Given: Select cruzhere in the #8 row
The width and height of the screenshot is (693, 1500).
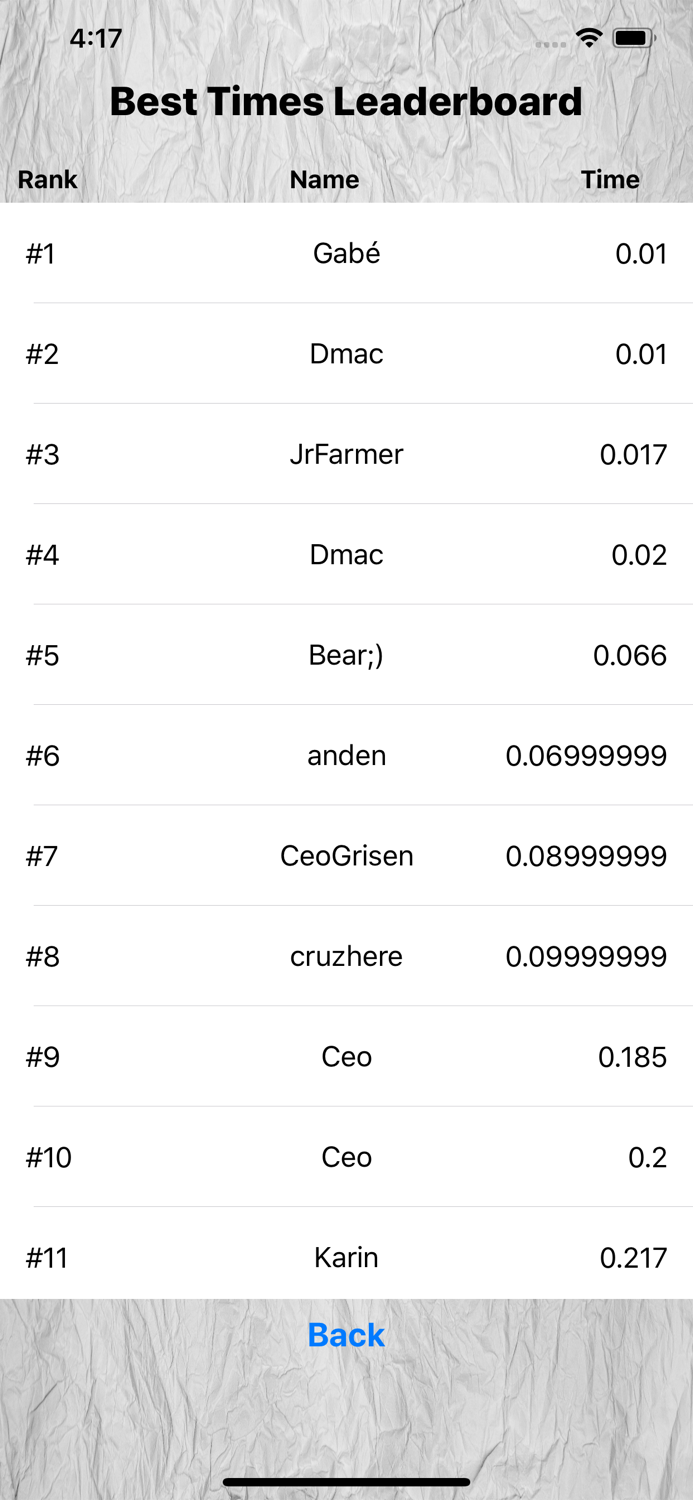Looking at the screenshot, I should (x=346, y=957).
